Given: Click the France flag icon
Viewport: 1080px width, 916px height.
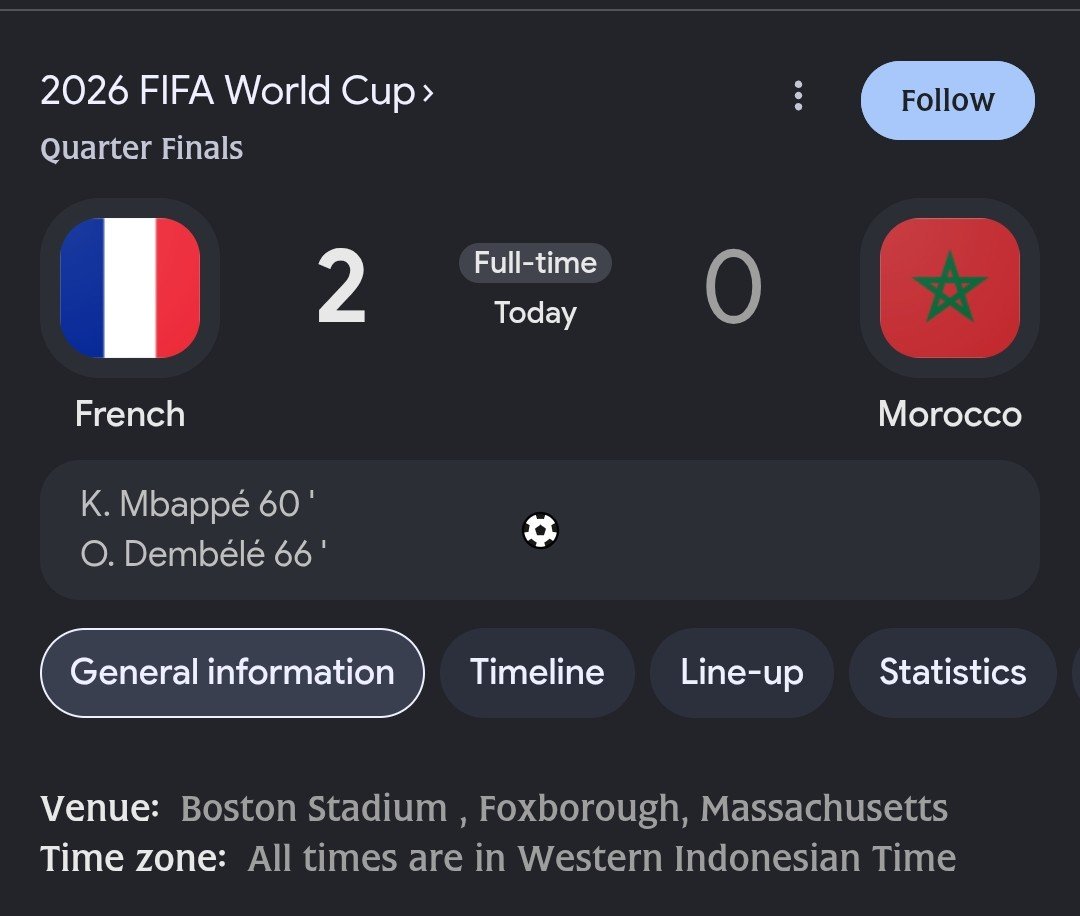Looking at the screenshot, I should [x=130, y=288].
